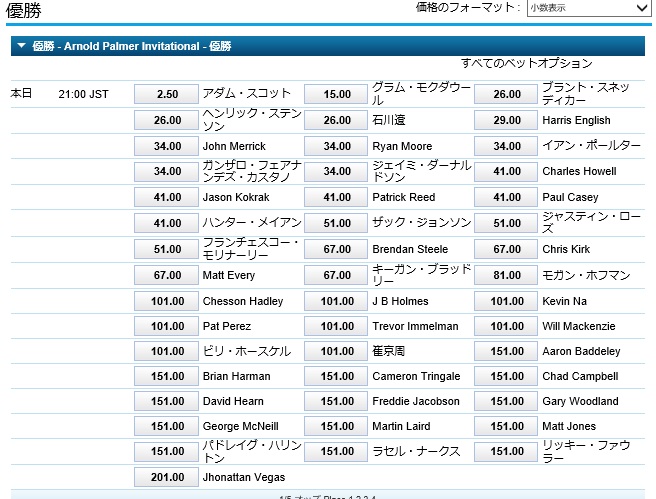This screenshot has width=656, height=499.
Task: Pick 151.00 odds for ラセル・ナークス
Action: [x=336, y=451]
